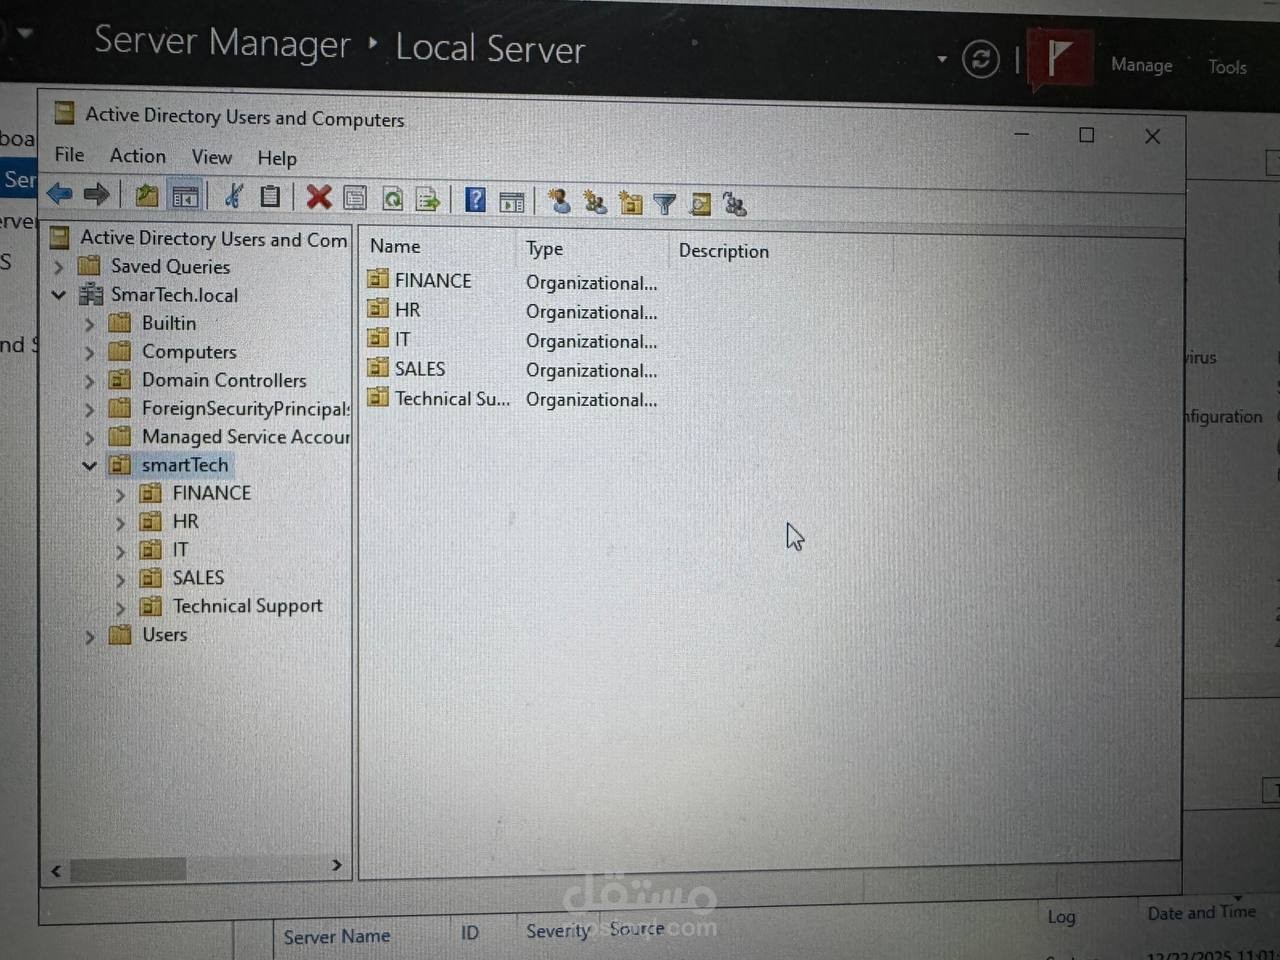The height and width of the screenshot is (960, 1280).
Task: Click the Create New Group icon
Action: click(596, 201)
